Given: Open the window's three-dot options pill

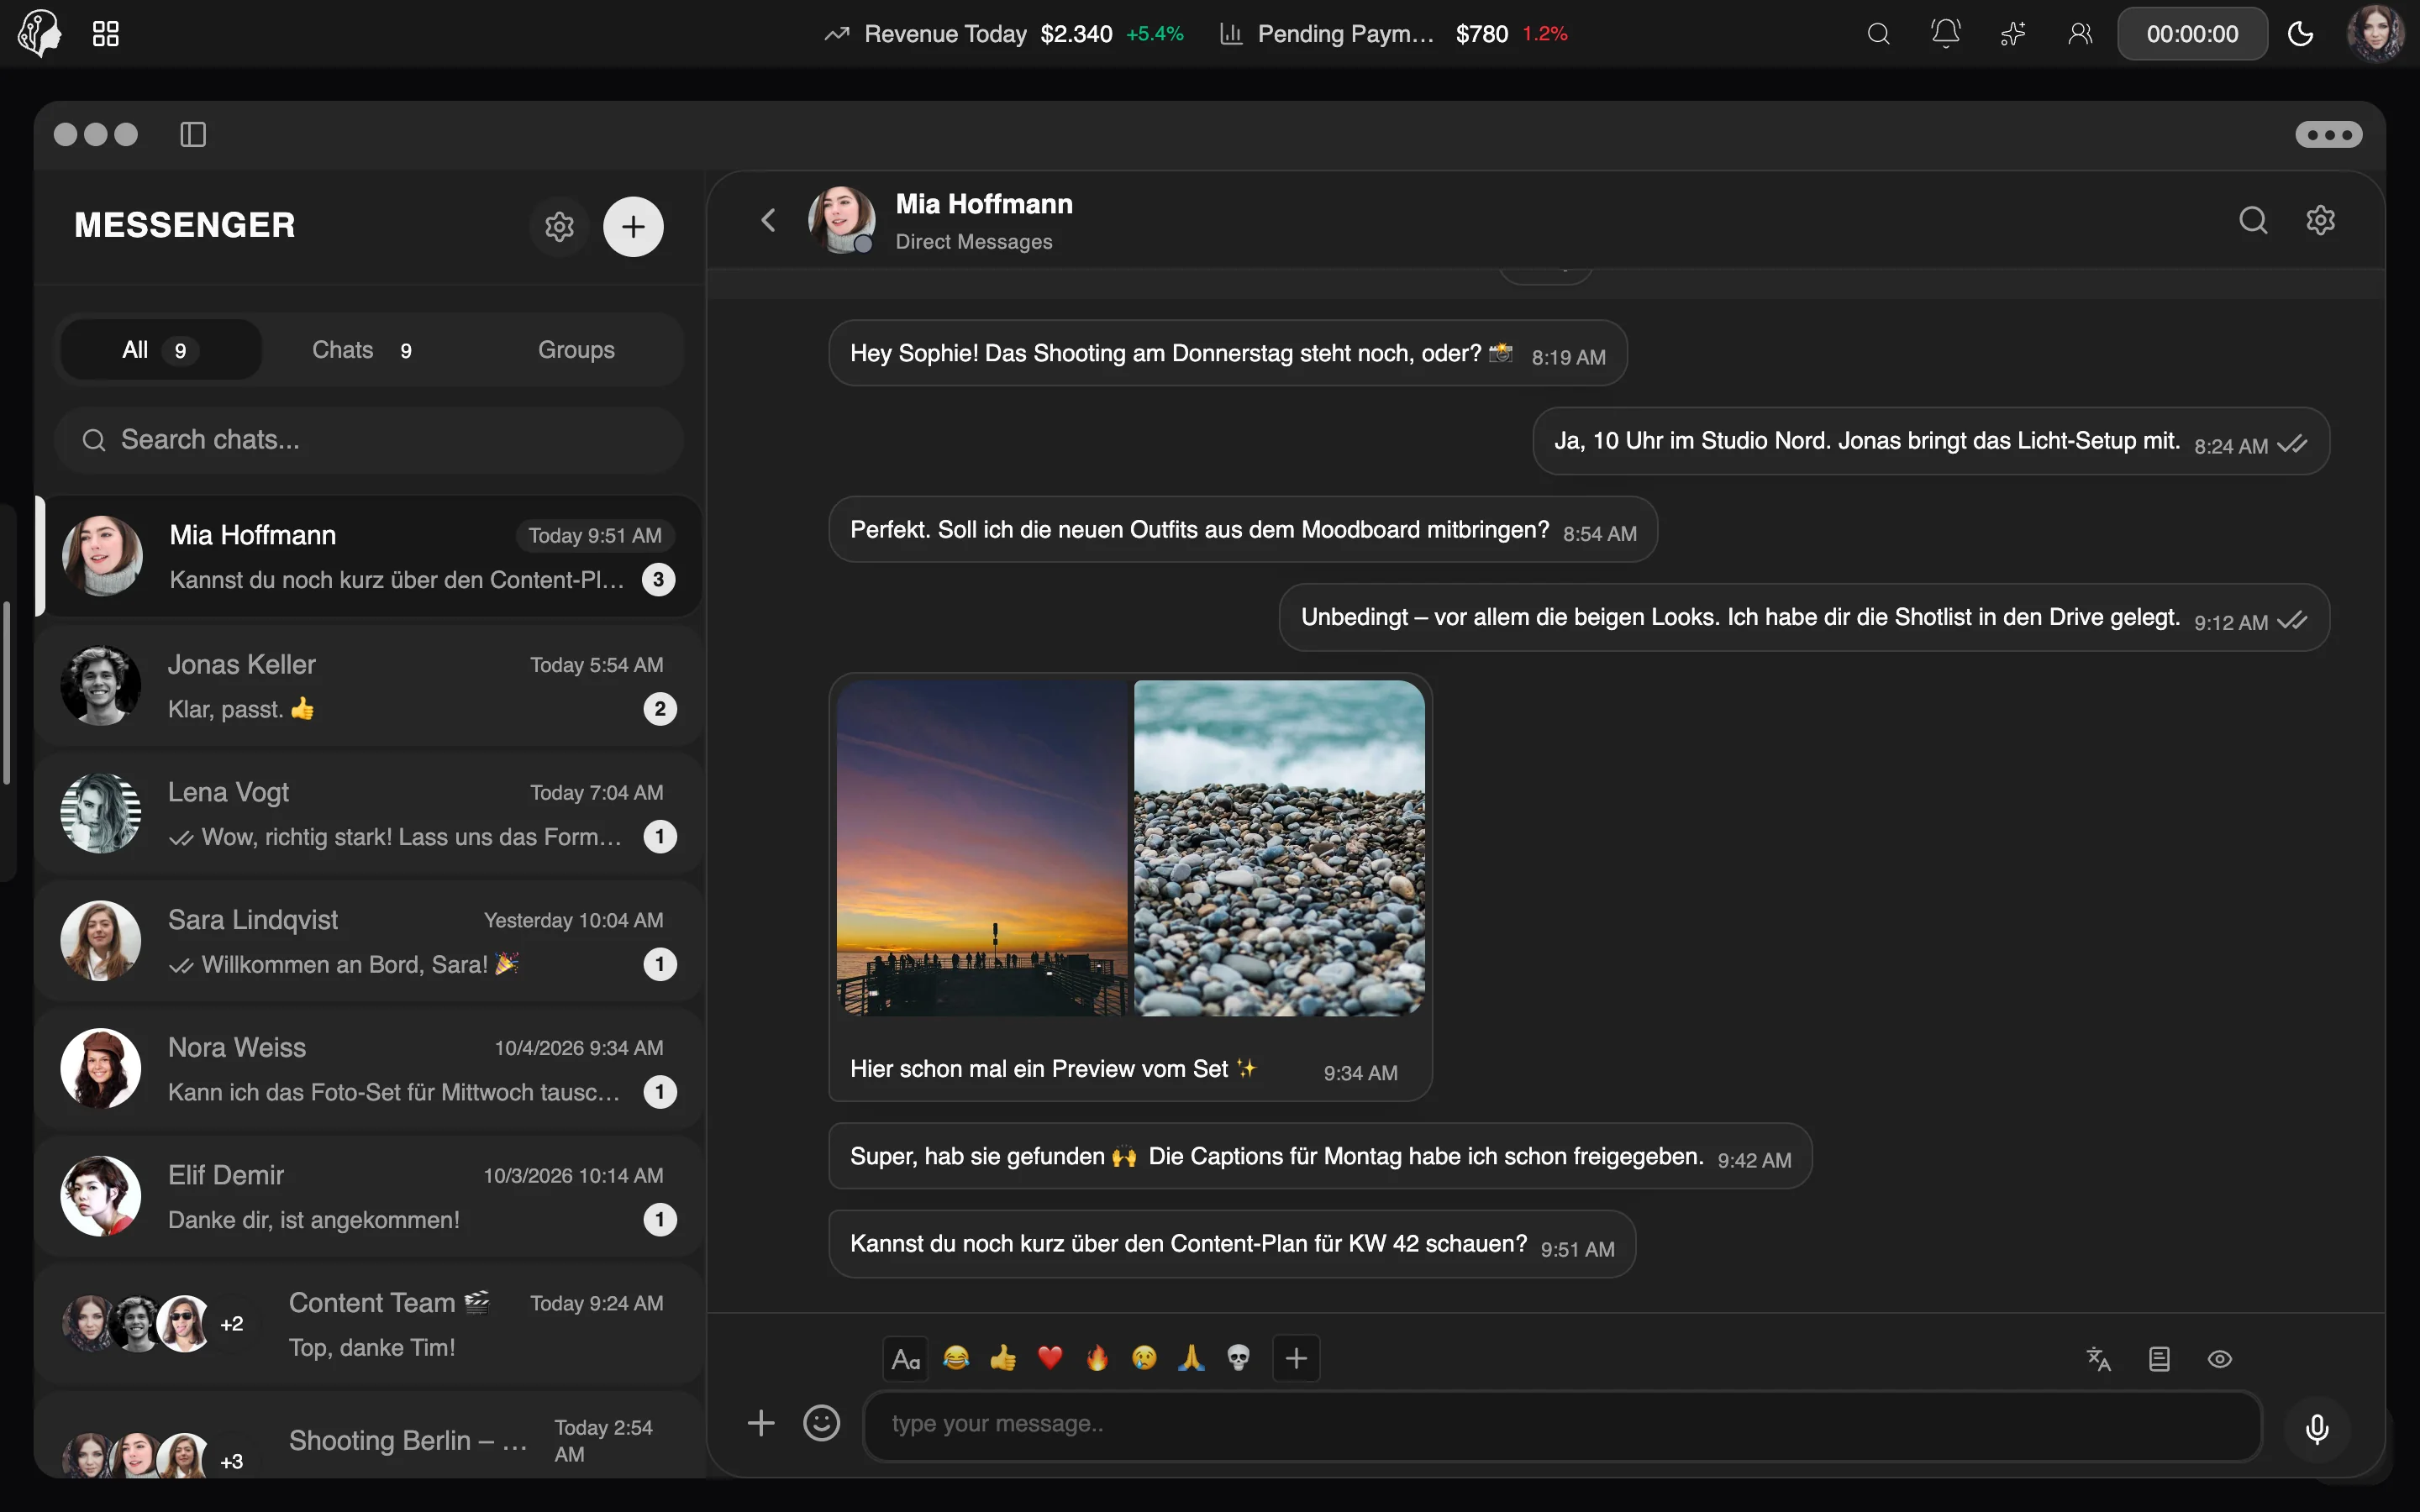Looking at the screenshot, I should click(x=2329, y=134).
